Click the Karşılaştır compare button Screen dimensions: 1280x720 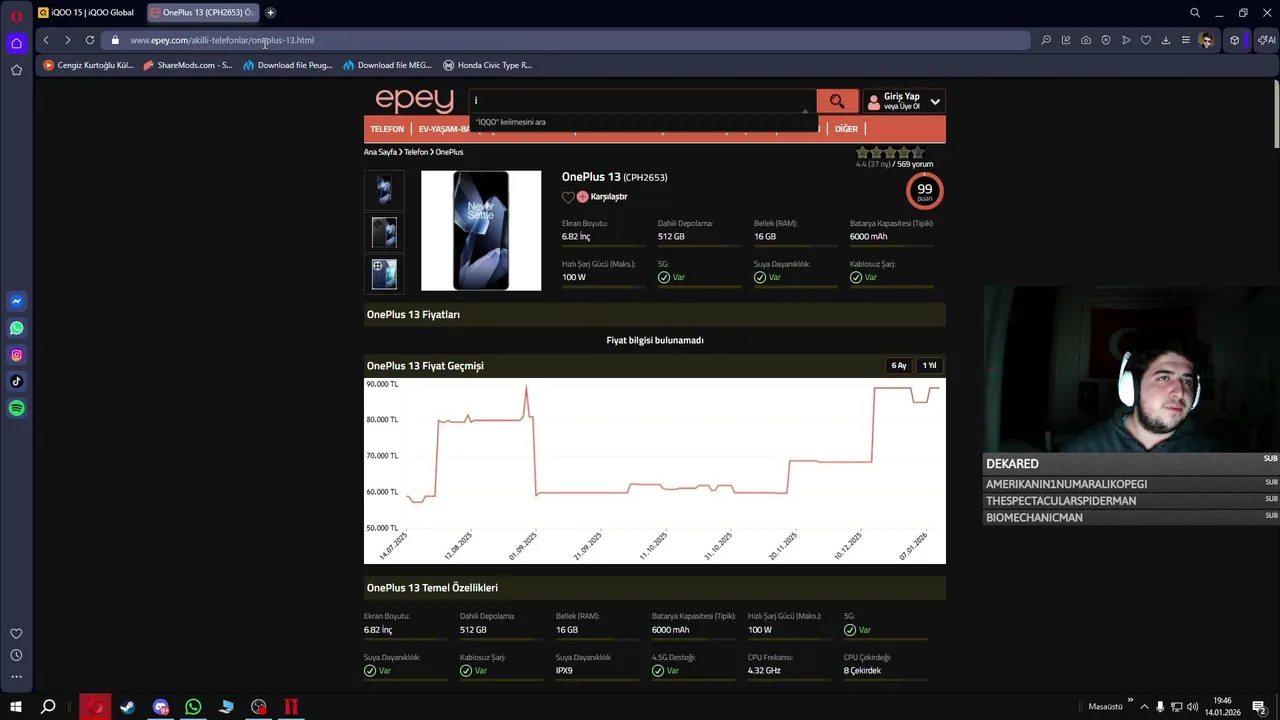pyautogui.click(x=602, y=197)
